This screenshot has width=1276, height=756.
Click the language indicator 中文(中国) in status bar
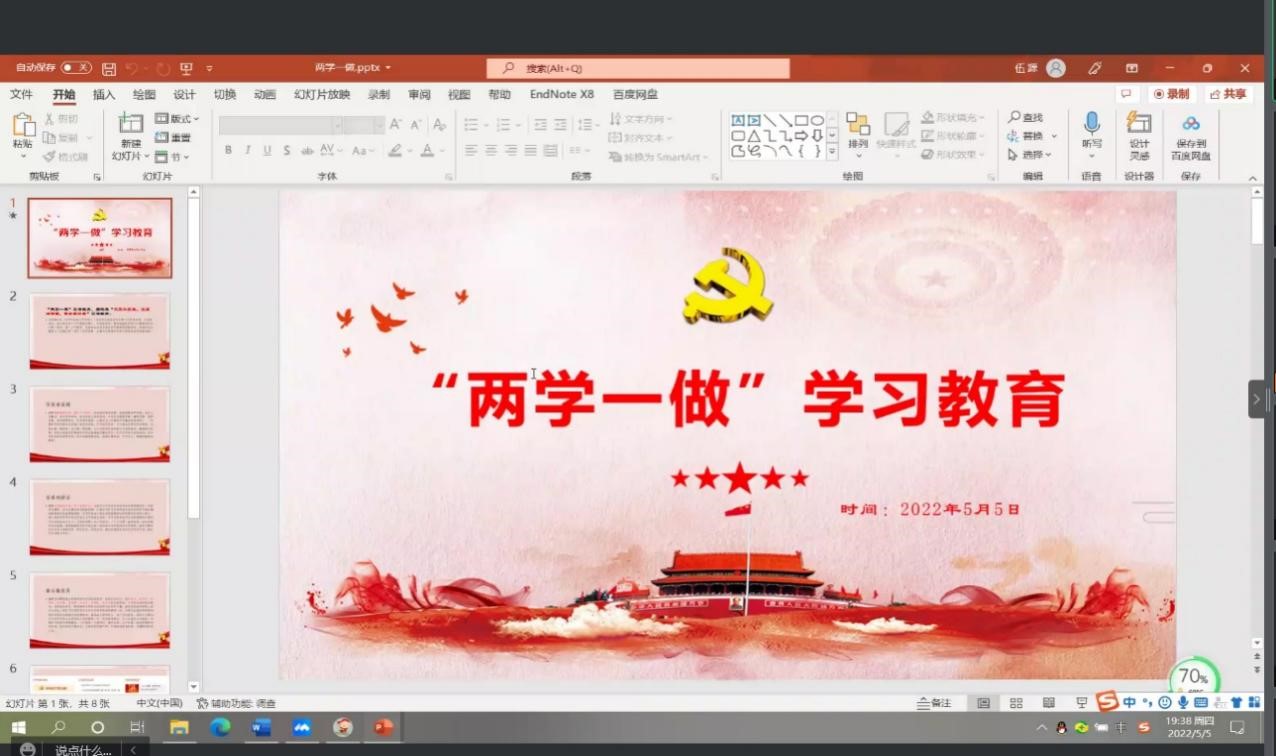pos(159,703)
